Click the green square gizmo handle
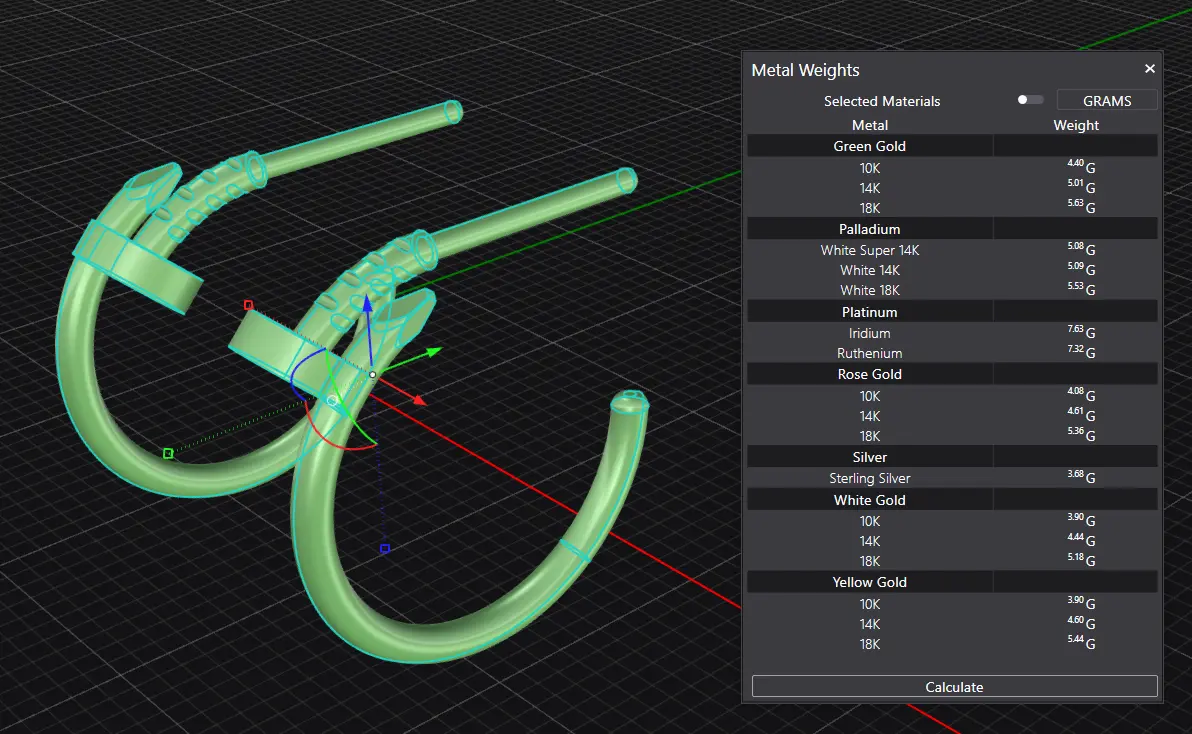Viewport: 1192px width, 734px height. click(x=168, y=454)
